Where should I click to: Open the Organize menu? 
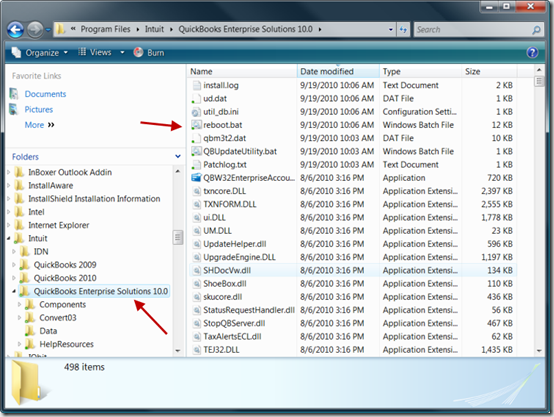click(x=40, y=53)
